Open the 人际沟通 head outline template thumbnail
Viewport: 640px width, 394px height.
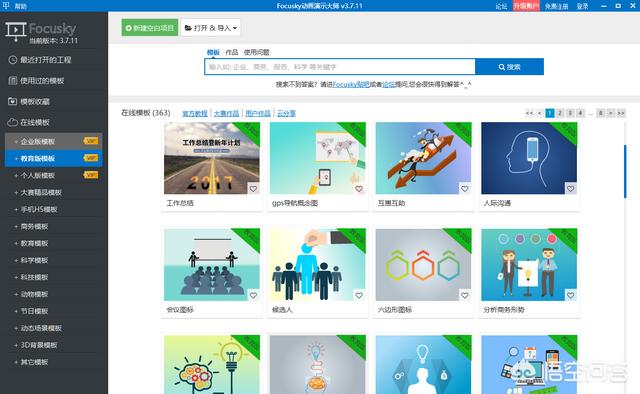[529, 158]
